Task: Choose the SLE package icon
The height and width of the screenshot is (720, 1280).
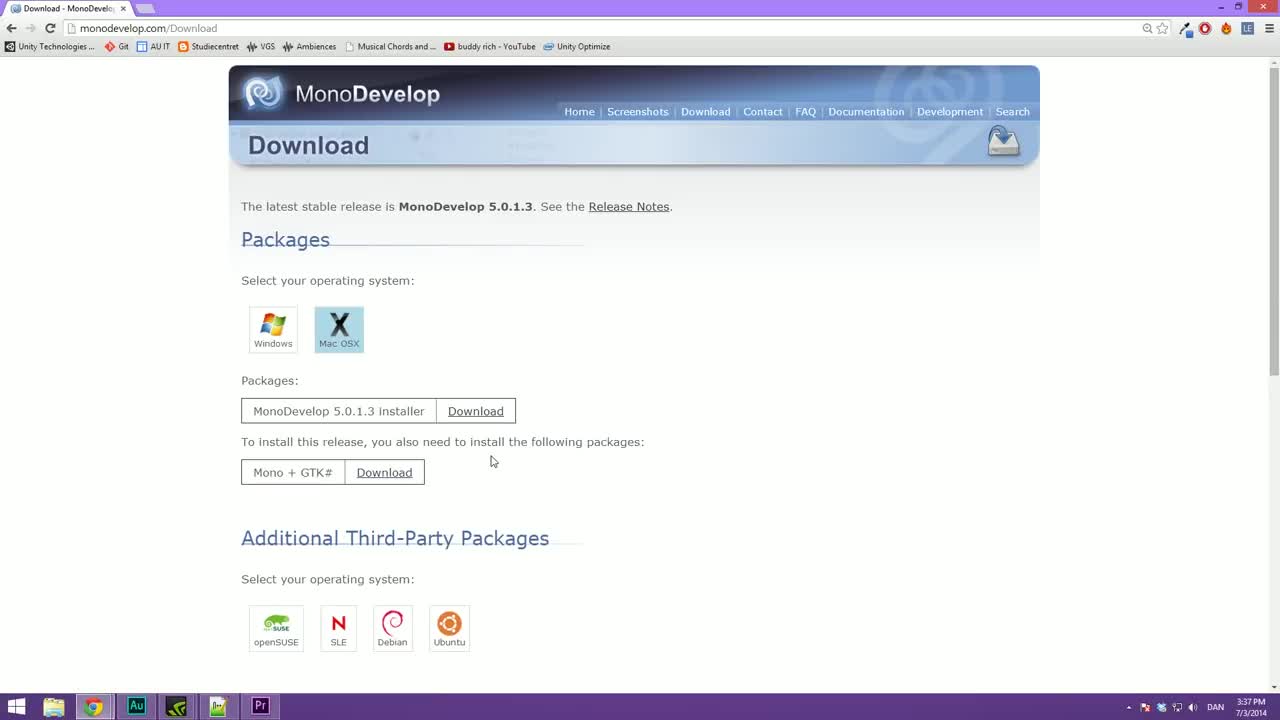Action: tap(338, 628)
